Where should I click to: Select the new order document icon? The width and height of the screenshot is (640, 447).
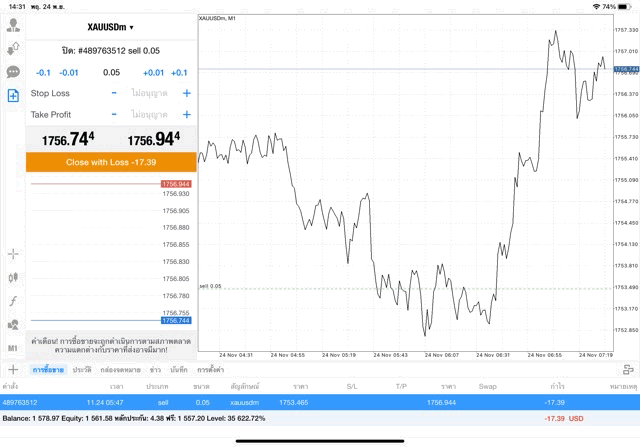(13, 96)
